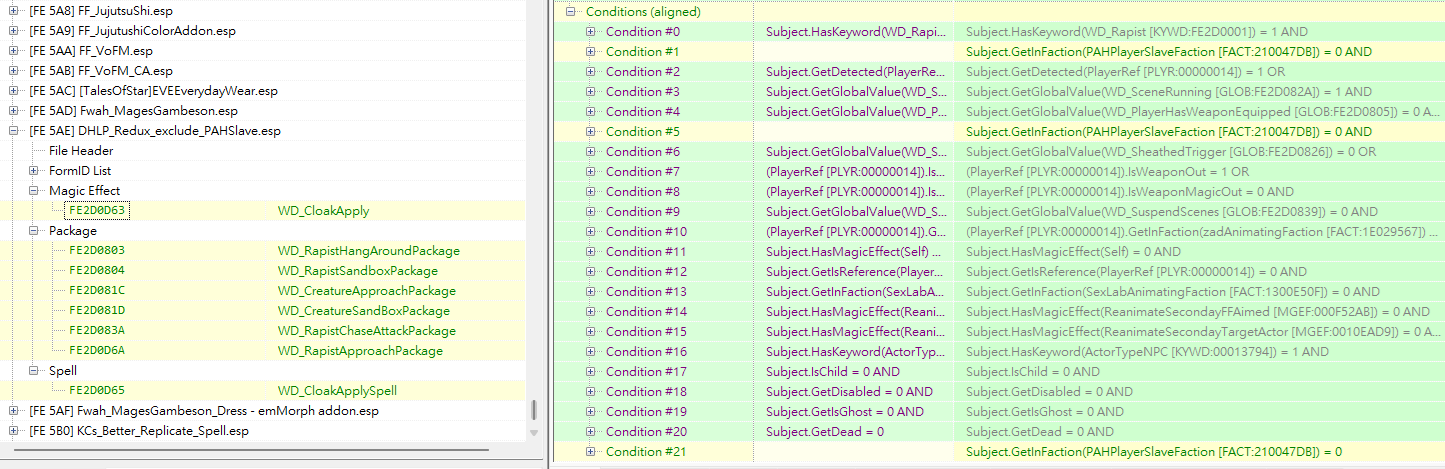1445x469 pixels.
Task: Select WD_CreatureSandBoxPackage record
Action: click(364, 311)
